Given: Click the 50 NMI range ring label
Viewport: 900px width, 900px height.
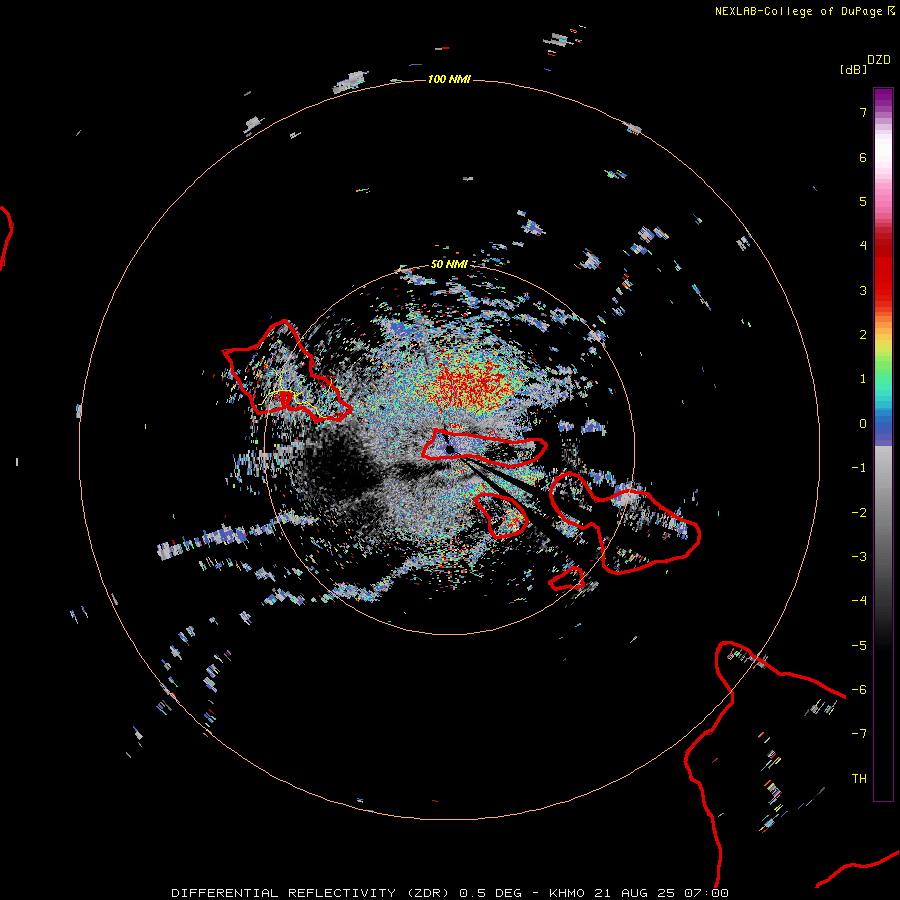Looking at the screenshot, I should (449, 264).
